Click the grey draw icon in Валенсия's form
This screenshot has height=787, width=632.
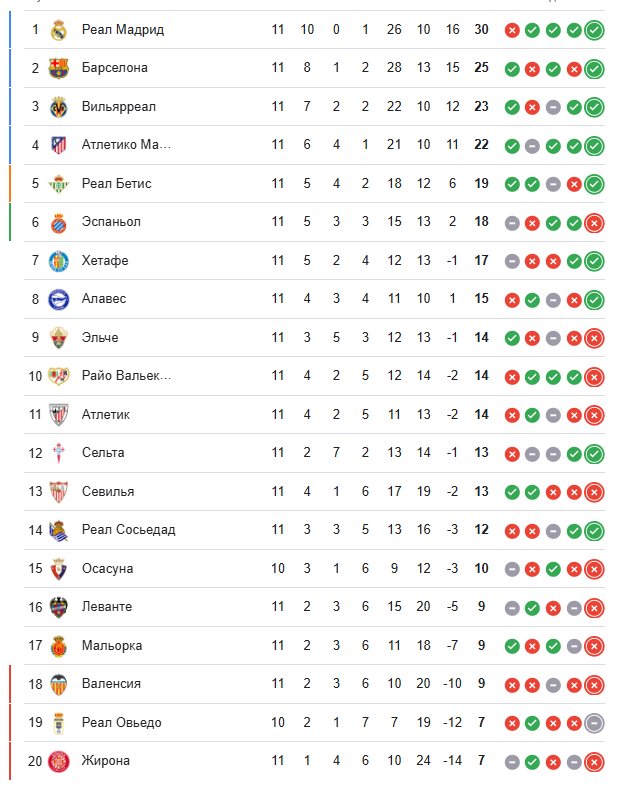[553, 684]
